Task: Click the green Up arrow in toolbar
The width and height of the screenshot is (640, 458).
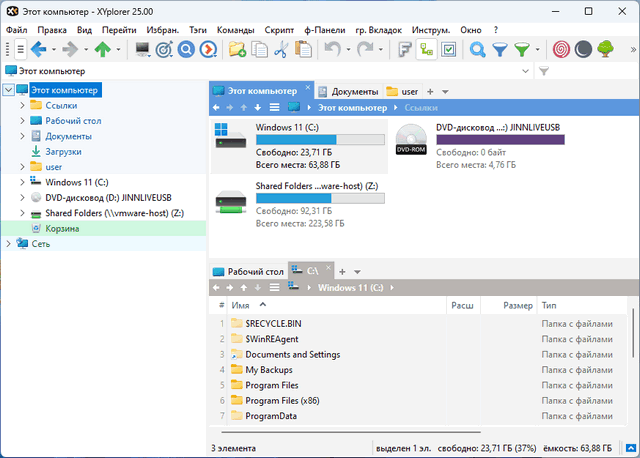Action: pos(101,49)
